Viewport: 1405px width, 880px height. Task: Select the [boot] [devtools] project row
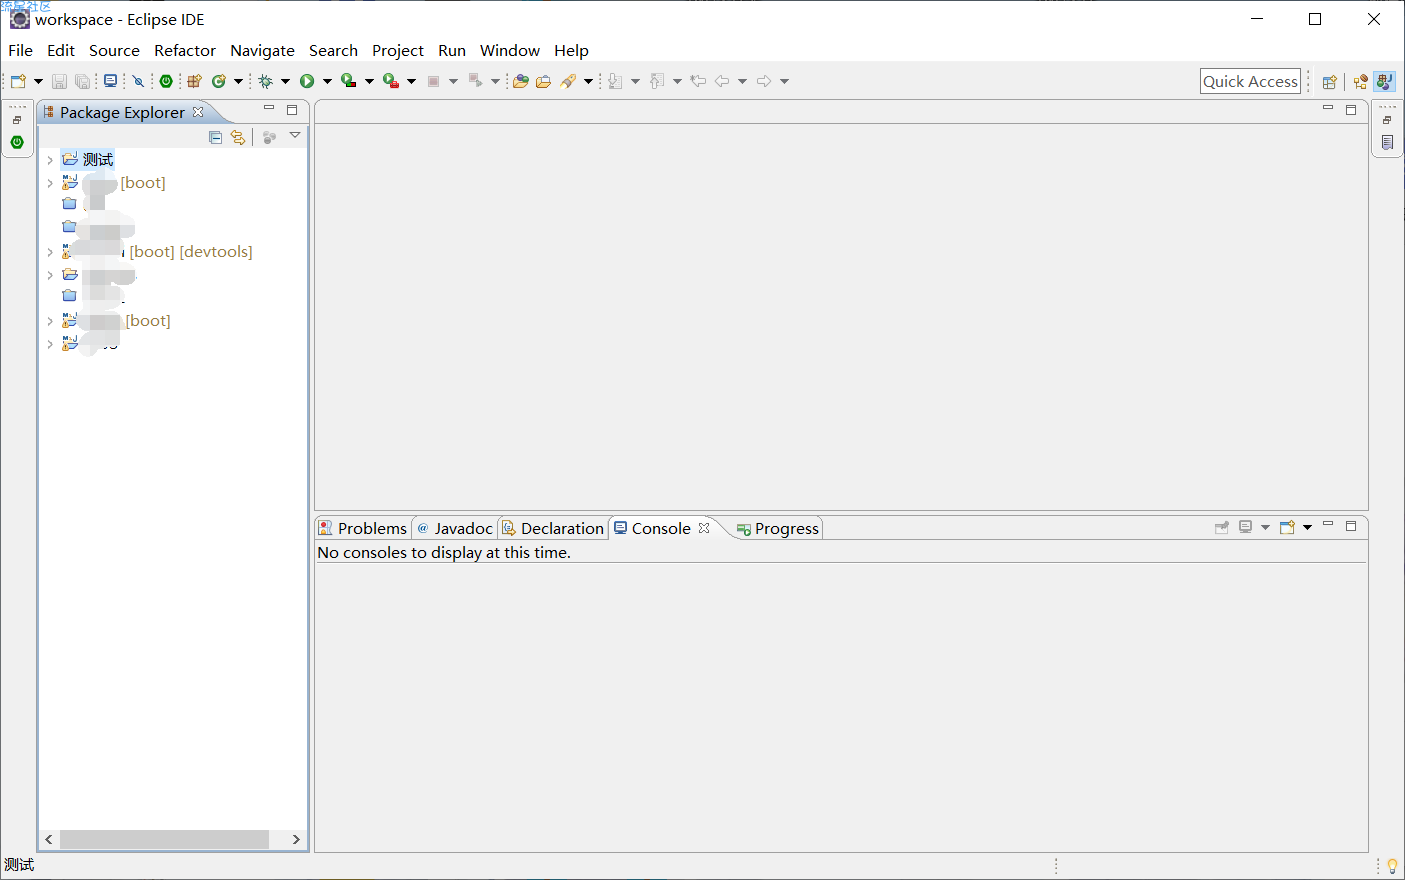[157, 252]
